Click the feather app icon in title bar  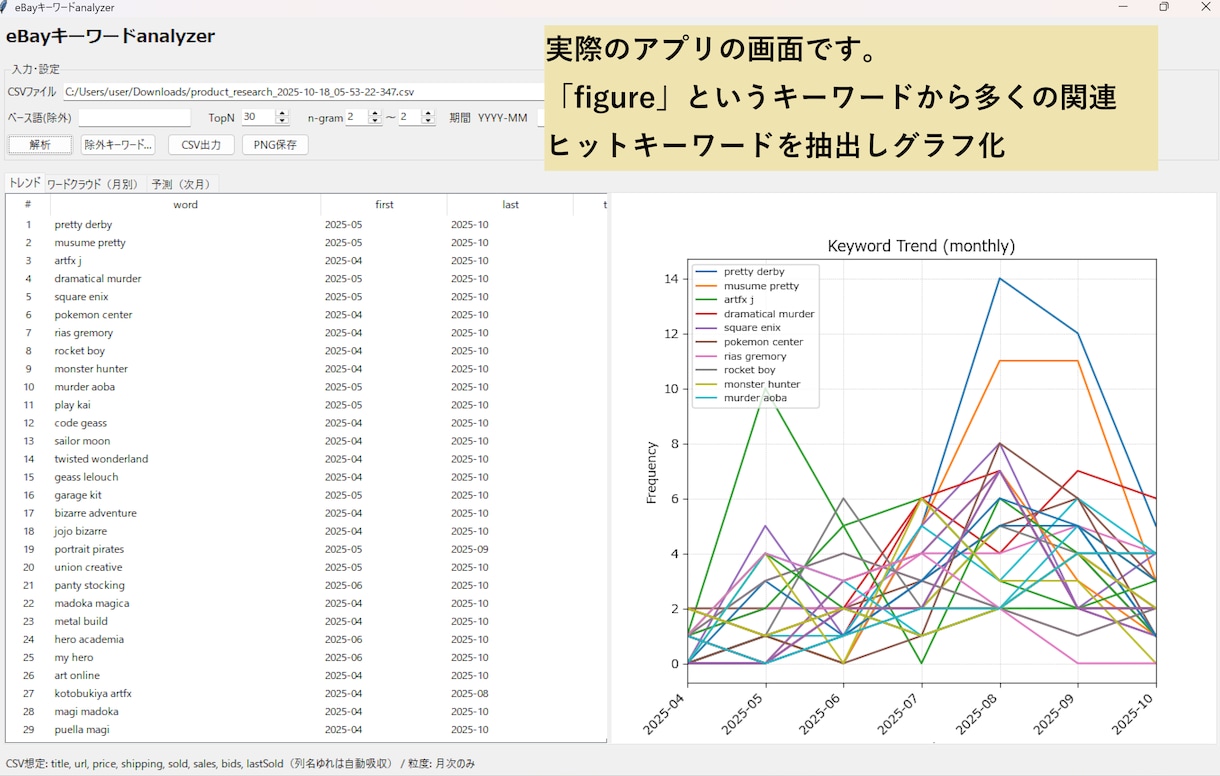pos(5,7)
